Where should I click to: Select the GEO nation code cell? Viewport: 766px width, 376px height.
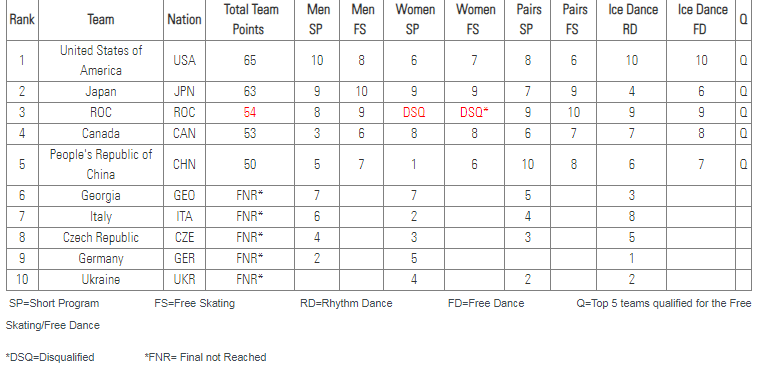184,196
